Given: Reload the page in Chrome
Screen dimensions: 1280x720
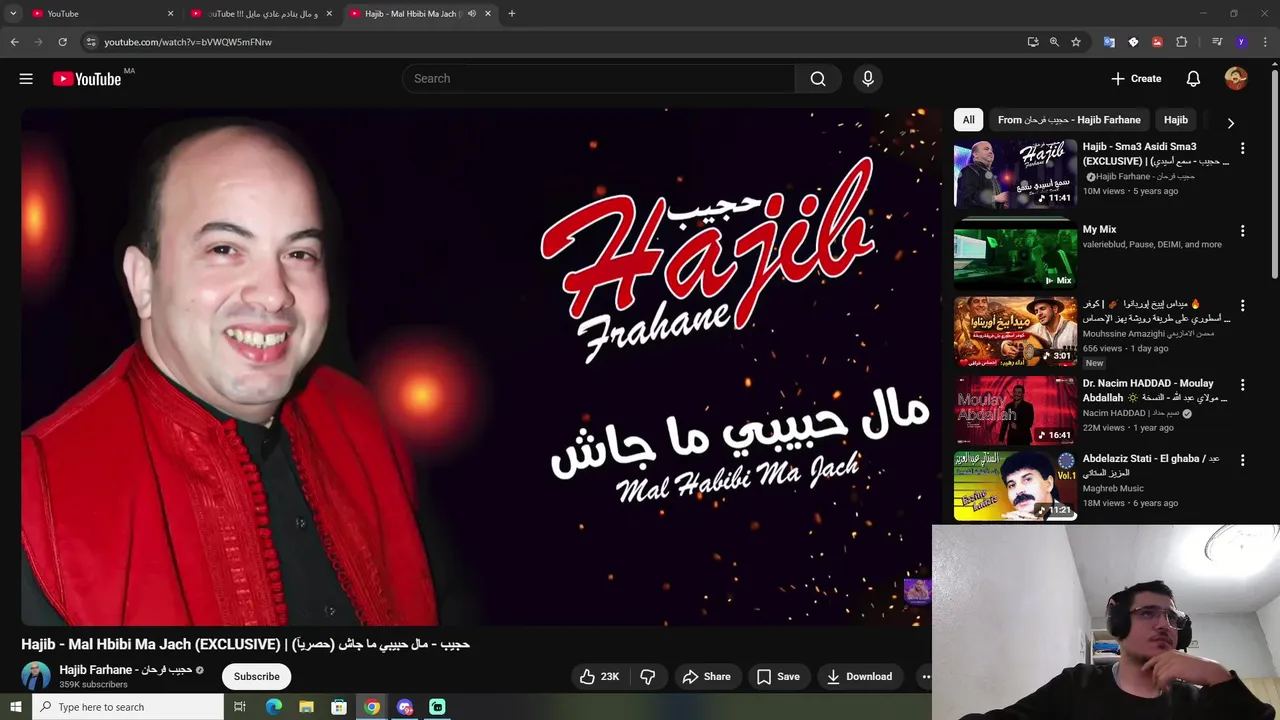Looking at the screenshot, I should [62, 42].
